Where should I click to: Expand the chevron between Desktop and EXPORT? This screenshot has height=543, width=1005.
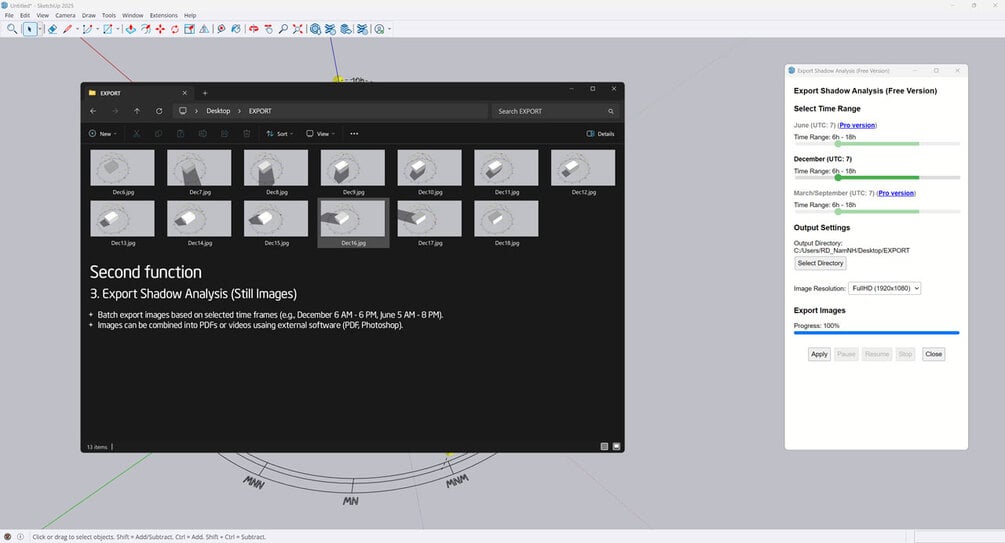click(240, 111)
